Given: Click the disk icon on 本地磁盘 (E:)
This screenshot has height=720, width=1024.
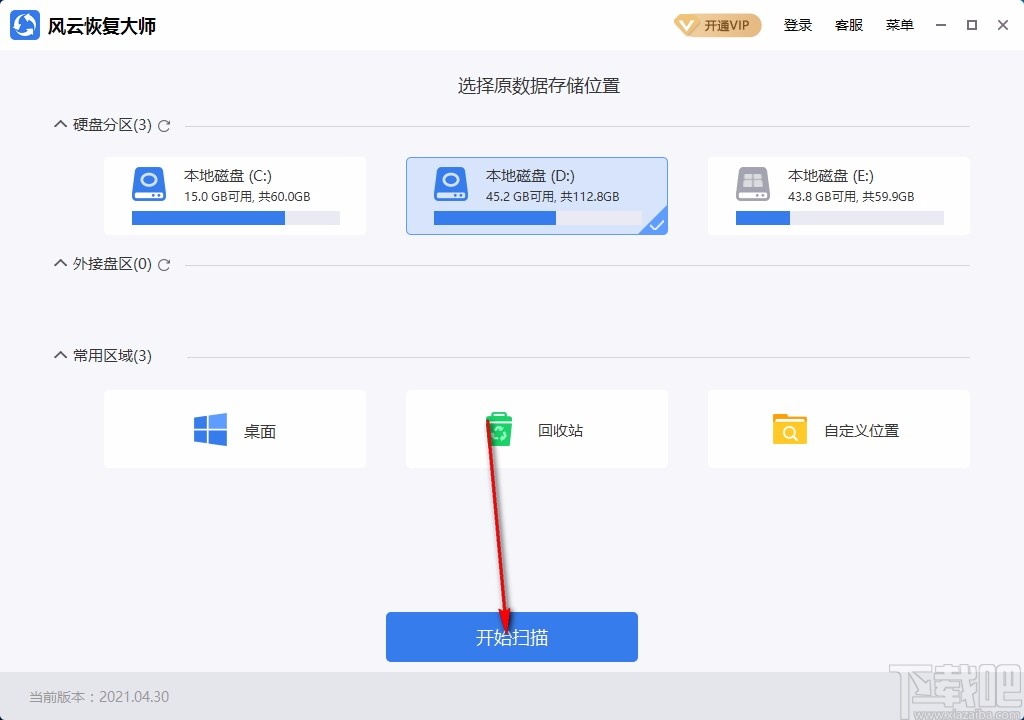Looking at the screenshot, I should (x=752, y=185).
